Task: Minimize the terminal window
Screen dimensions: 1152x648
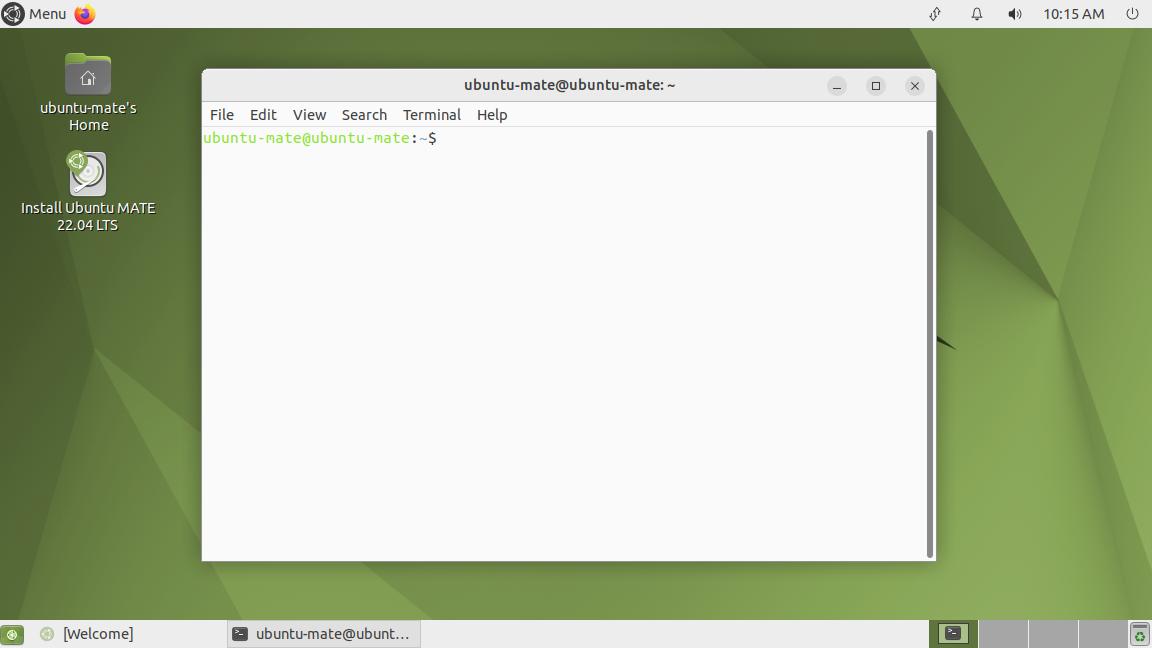Action: click(x=837, y=86)
